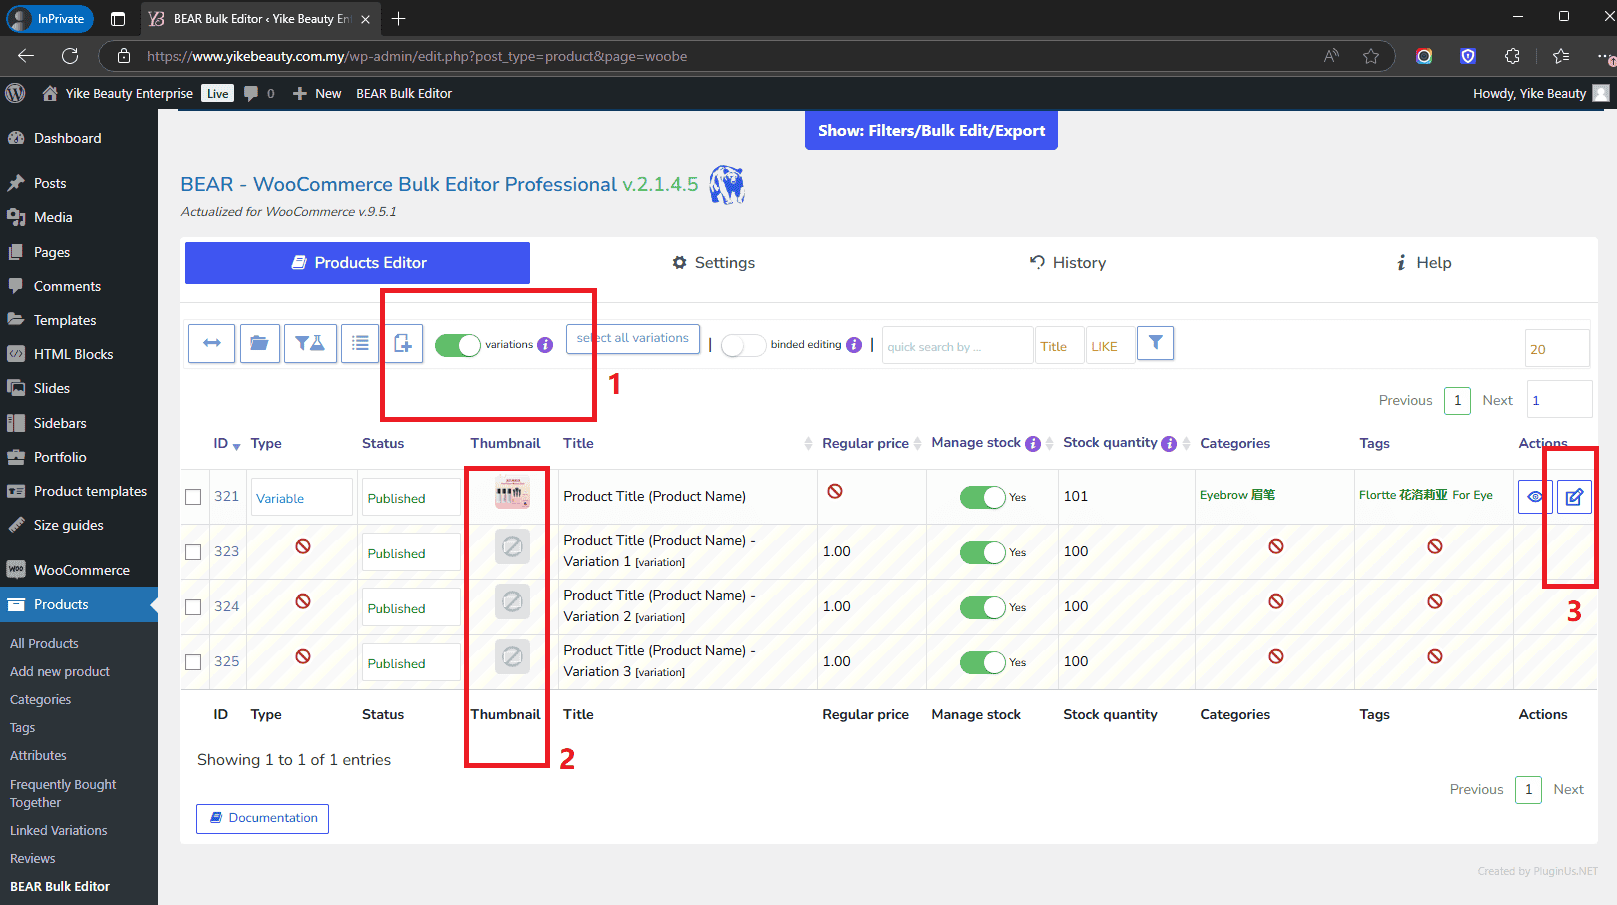Click the no-price icon in row 321 Regular price
The width and height of the screenshot is (1617, 905).
pyautogui.click(x=835, y=491)
